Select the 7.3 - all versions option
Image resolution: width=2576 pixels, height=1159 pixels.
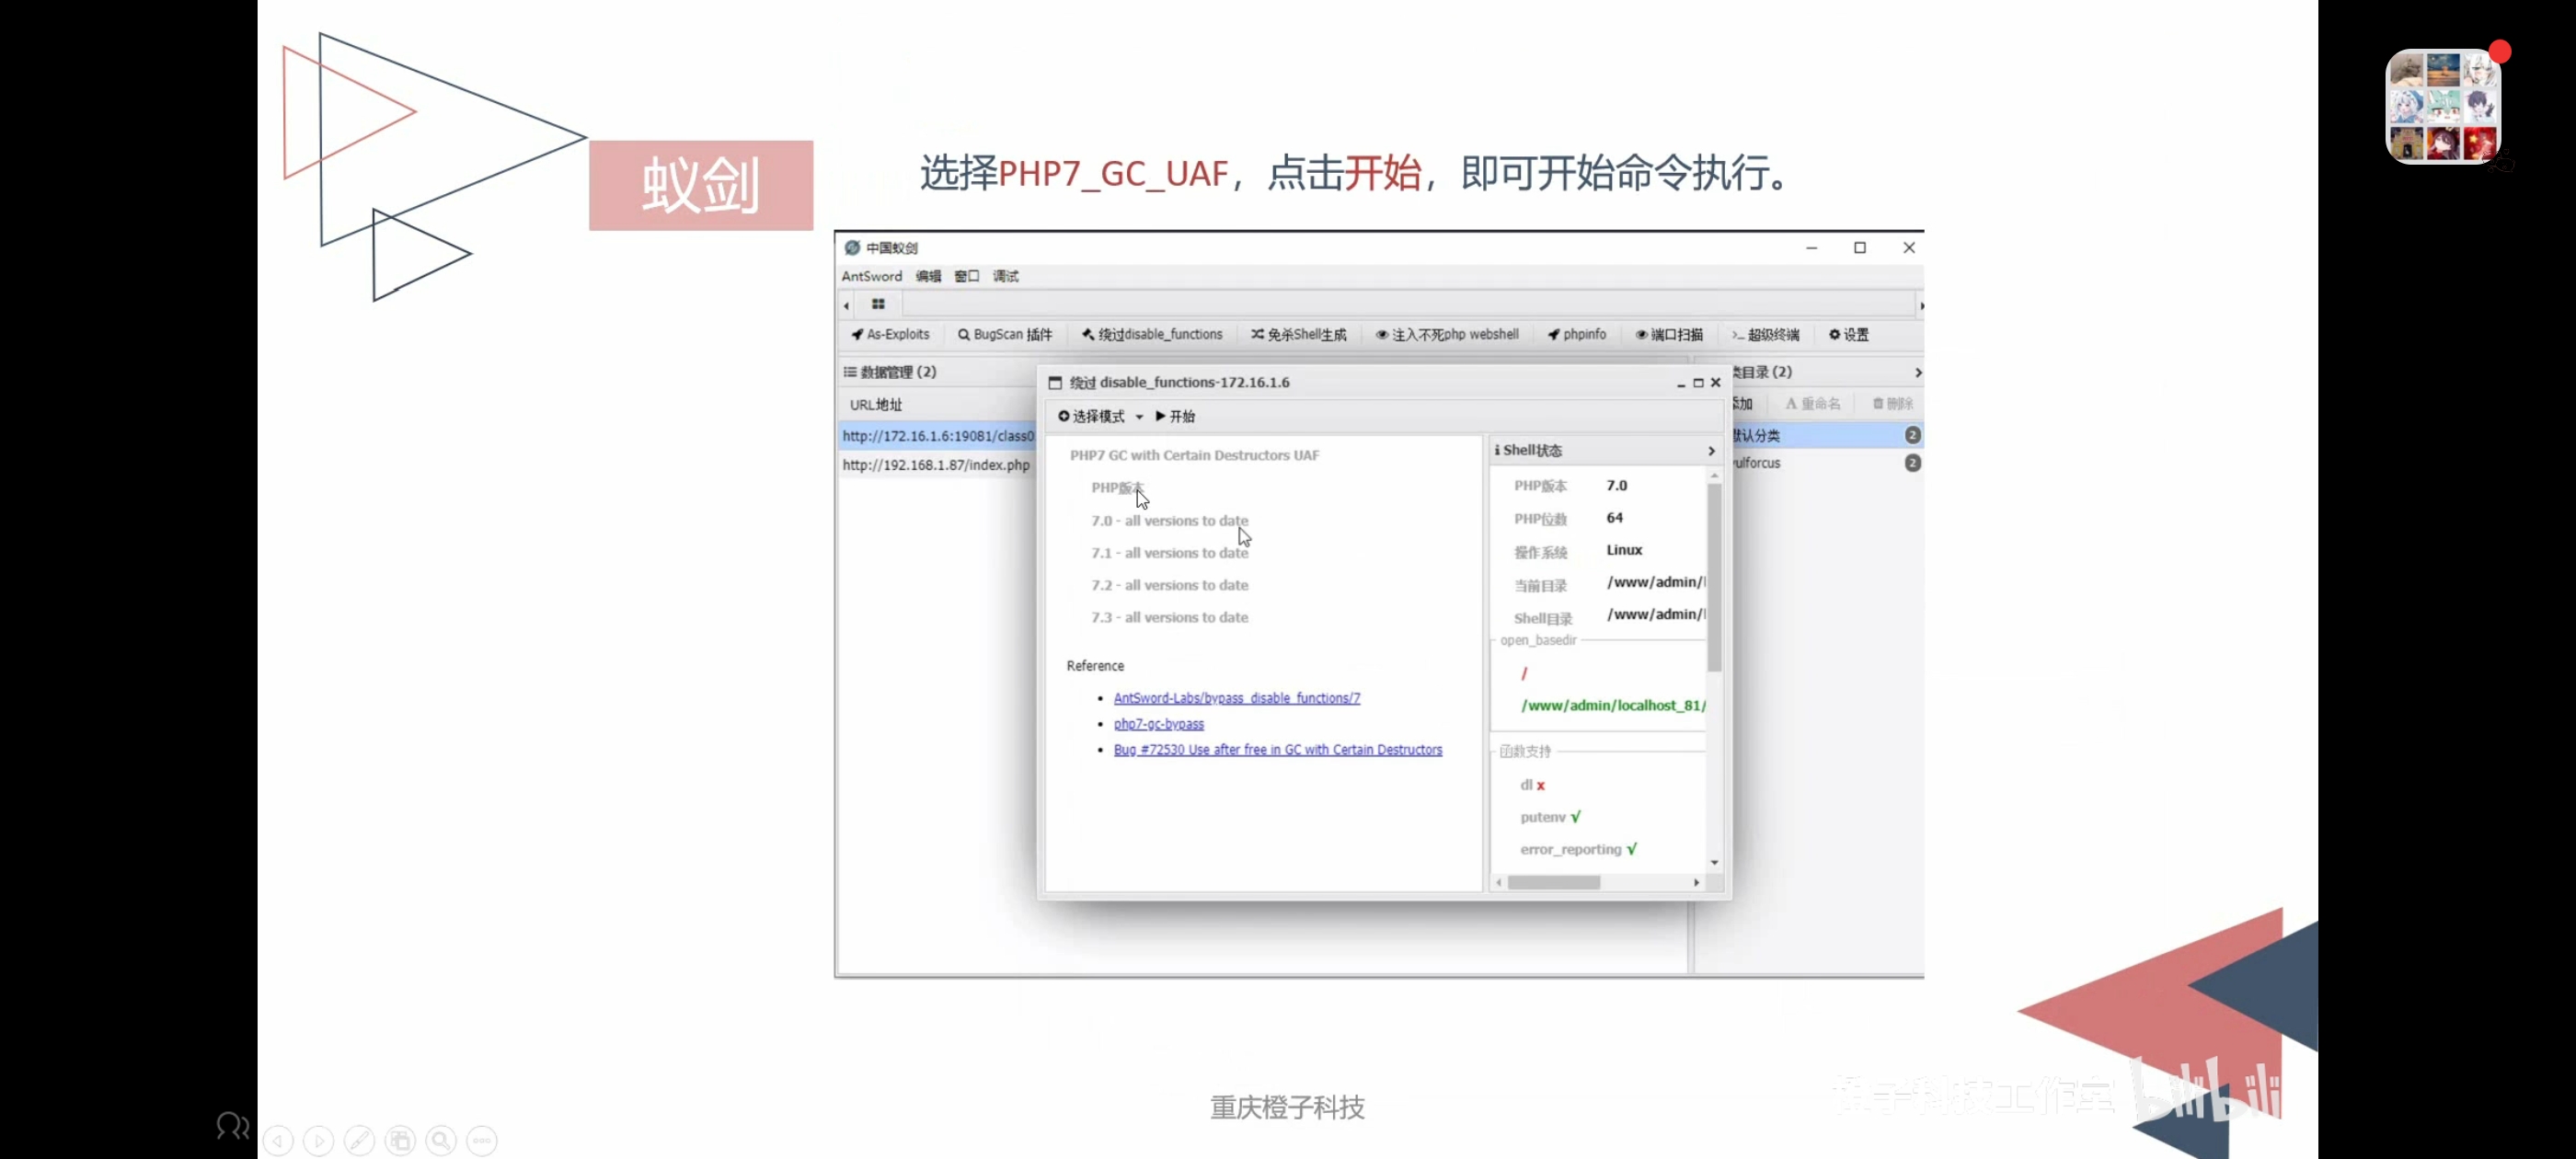click(1168, 617)
